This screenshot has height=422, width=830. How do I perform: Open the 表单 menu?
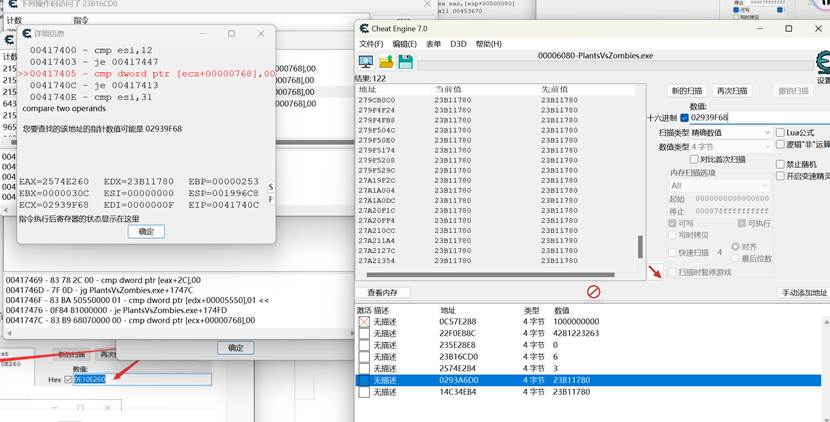434,44
